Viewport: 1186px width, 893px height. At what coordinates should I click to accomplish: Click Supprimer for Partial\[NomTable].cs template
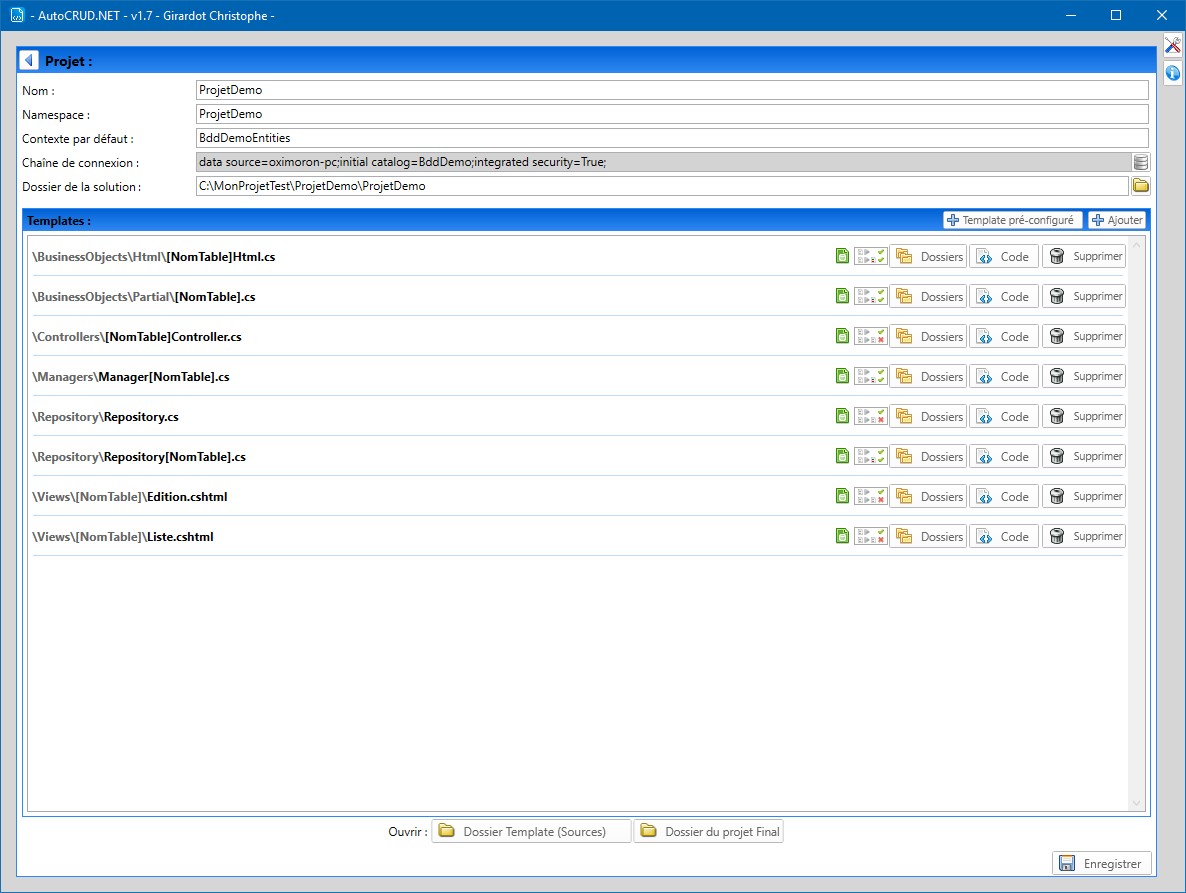[x=1084, y=296]
